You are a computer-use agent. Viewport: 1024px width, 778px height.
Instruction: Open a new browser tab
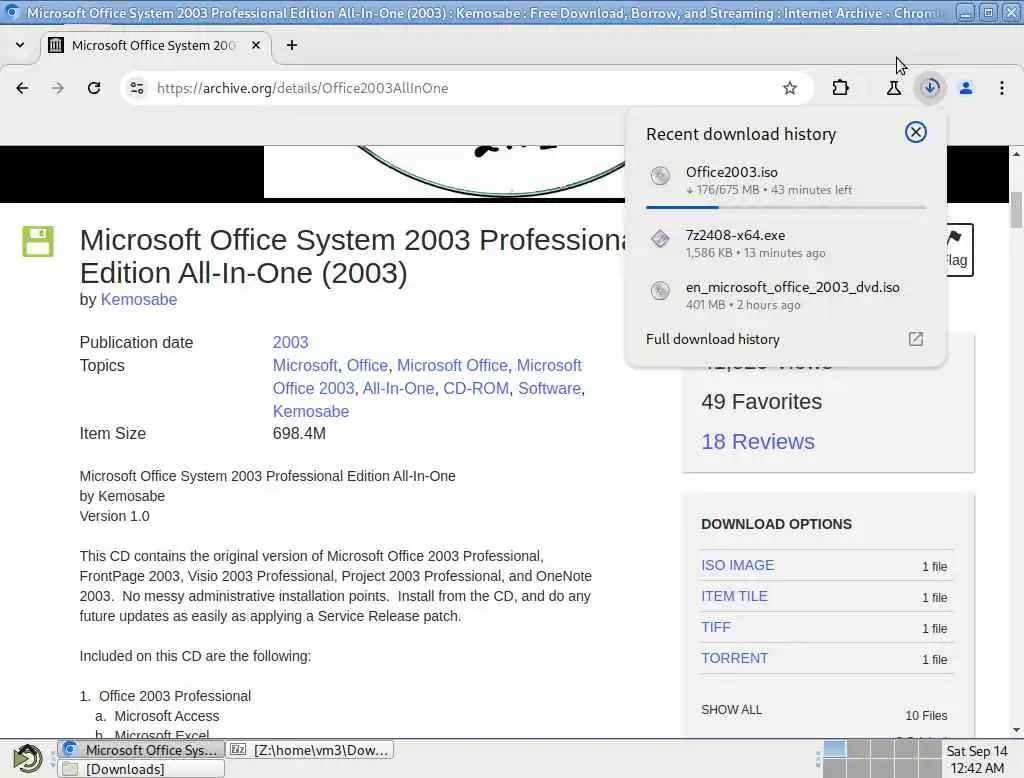(x=292, y=45)
